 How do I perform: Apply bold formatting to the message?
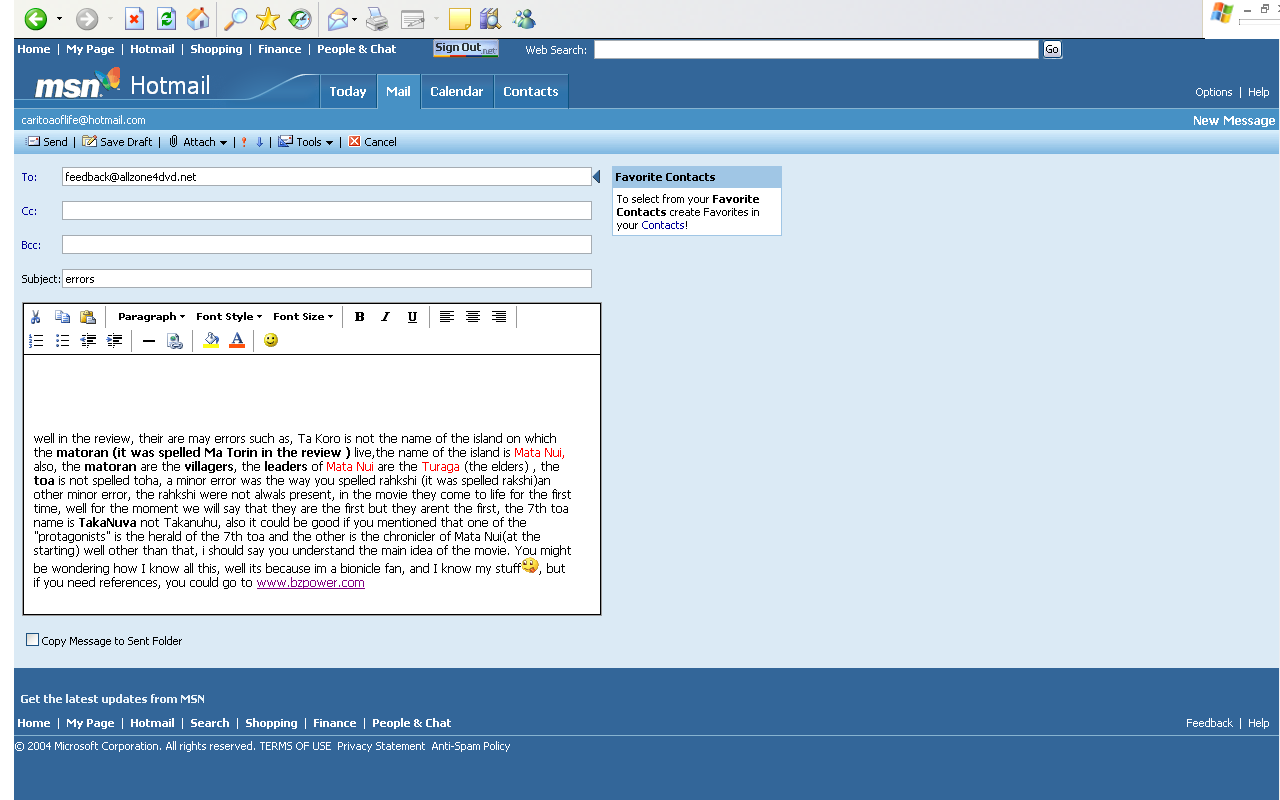pos(360,317)
